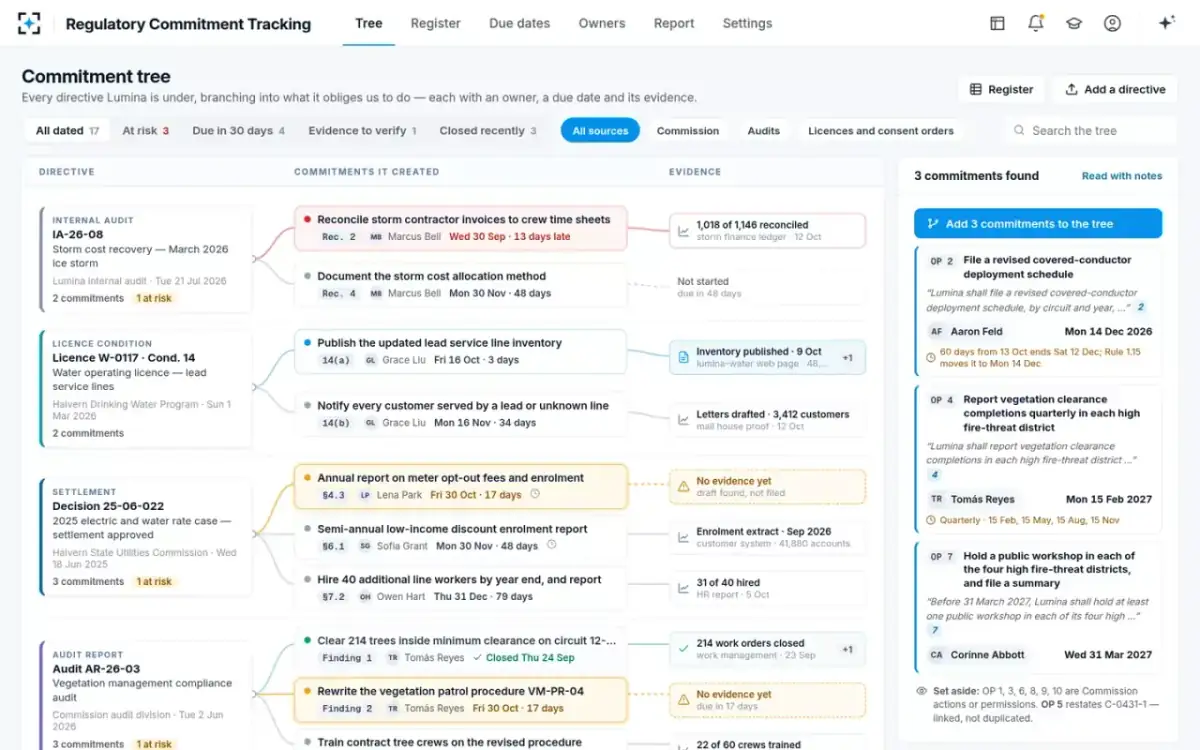Viewport: 1200px width, 750px height.
Task: Open the Due dates tab
Action: click(520, 23)
